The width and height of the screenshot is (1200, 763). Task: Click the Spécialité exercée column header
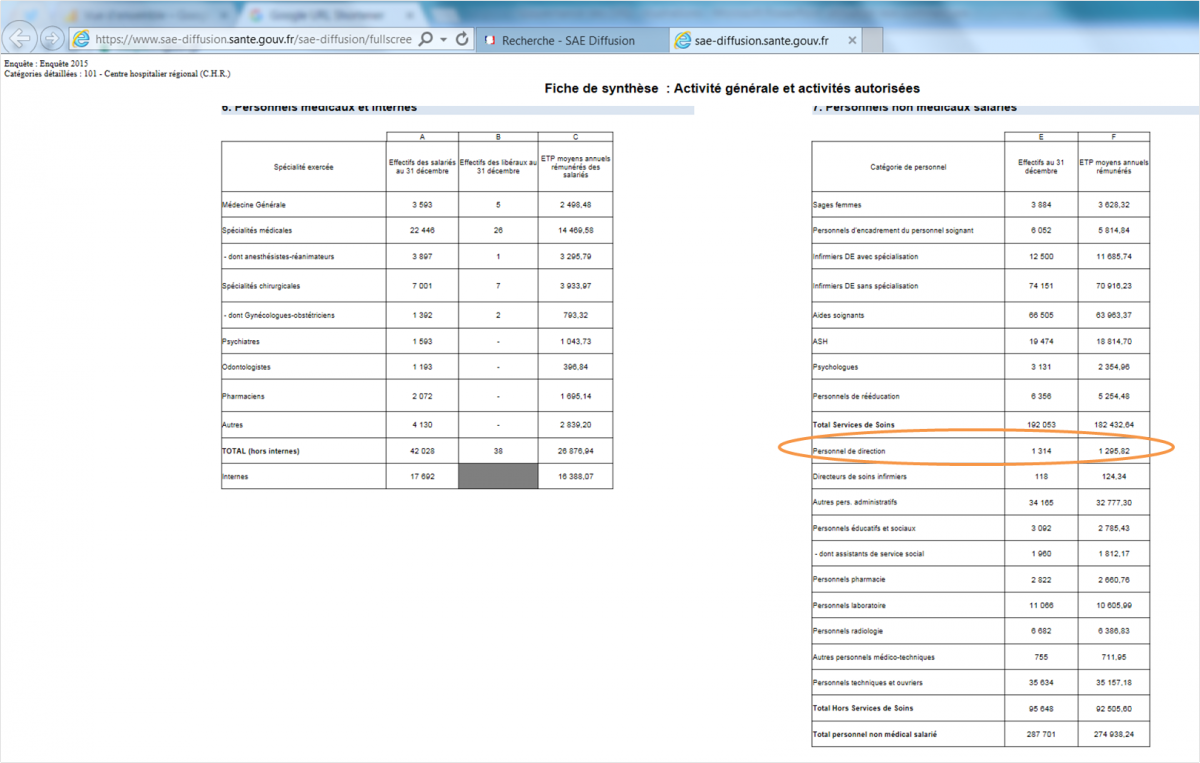[x=303, y=167]
